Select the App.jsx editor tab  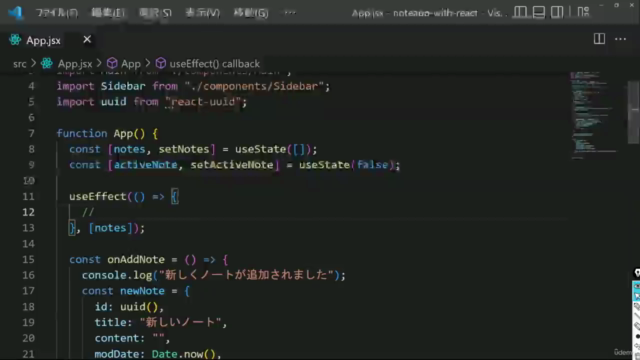click(49, 40)
